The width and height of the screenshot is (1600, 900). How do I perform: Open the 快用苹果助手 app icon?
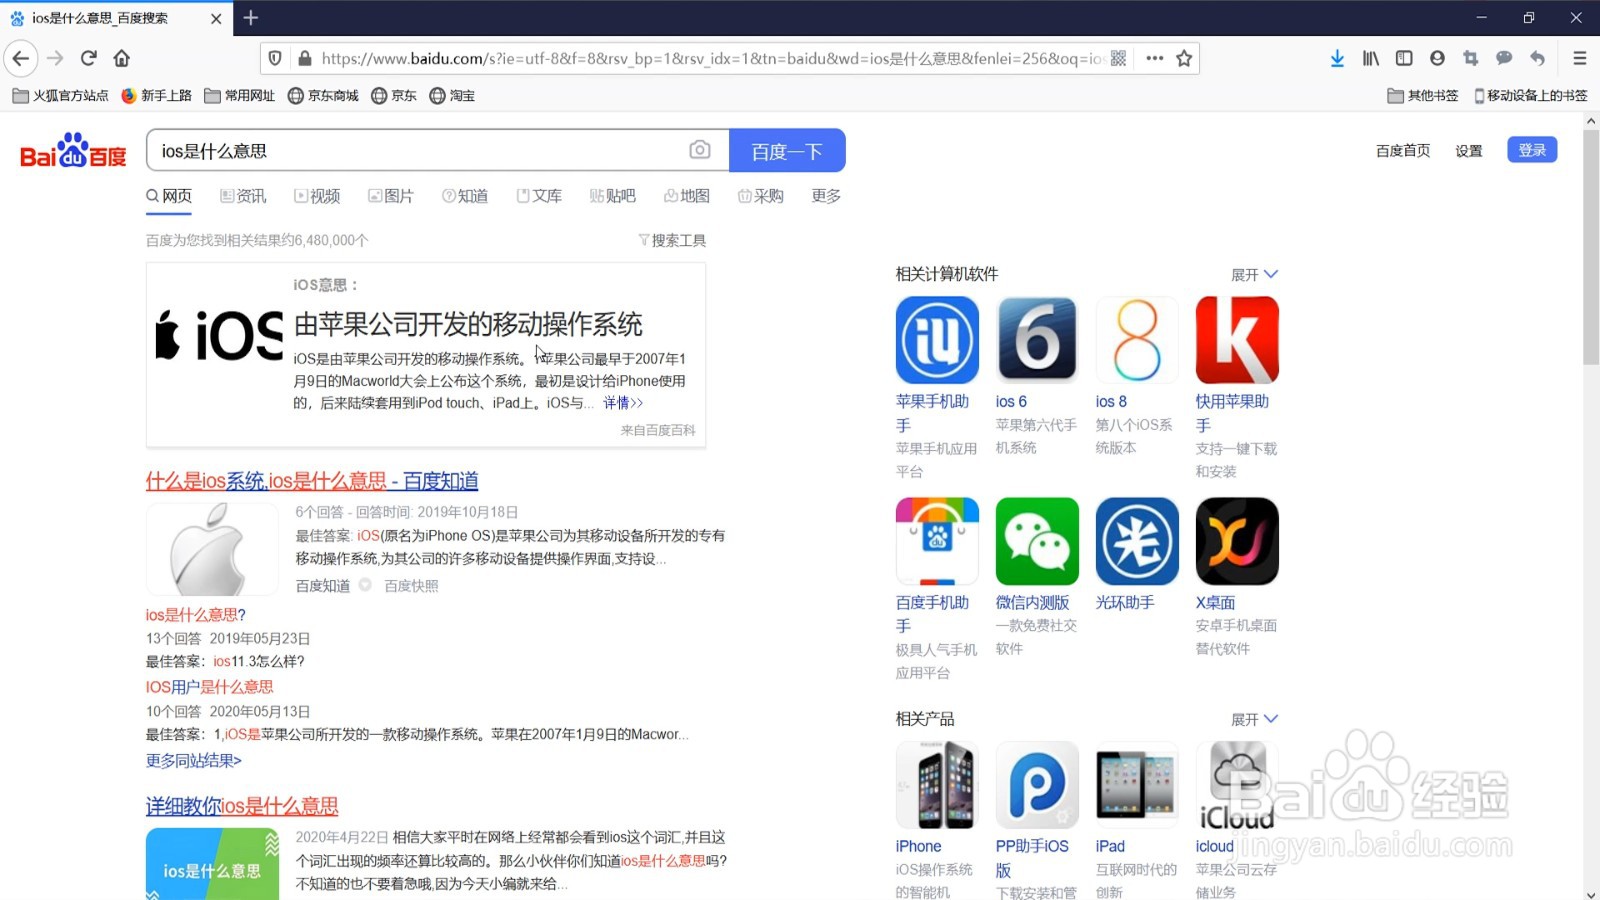point(1236,340)
